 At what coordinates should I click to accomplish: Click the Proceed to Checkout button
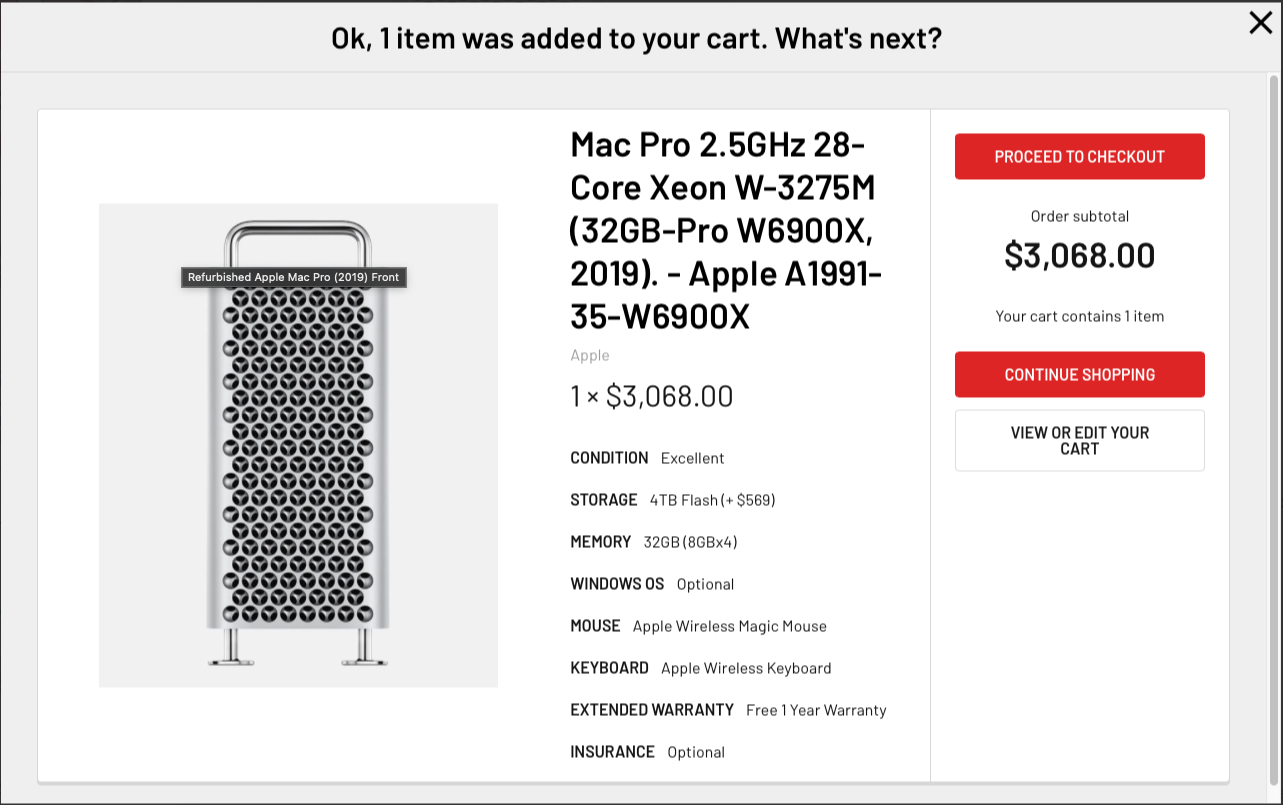click(x=1079, y=157)
